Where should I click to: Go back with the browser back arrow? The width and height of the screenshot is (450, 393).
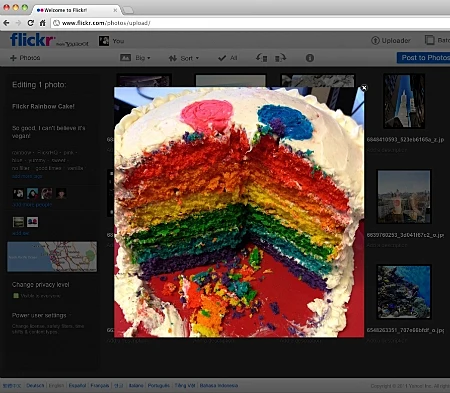click(x=6, y=23)
